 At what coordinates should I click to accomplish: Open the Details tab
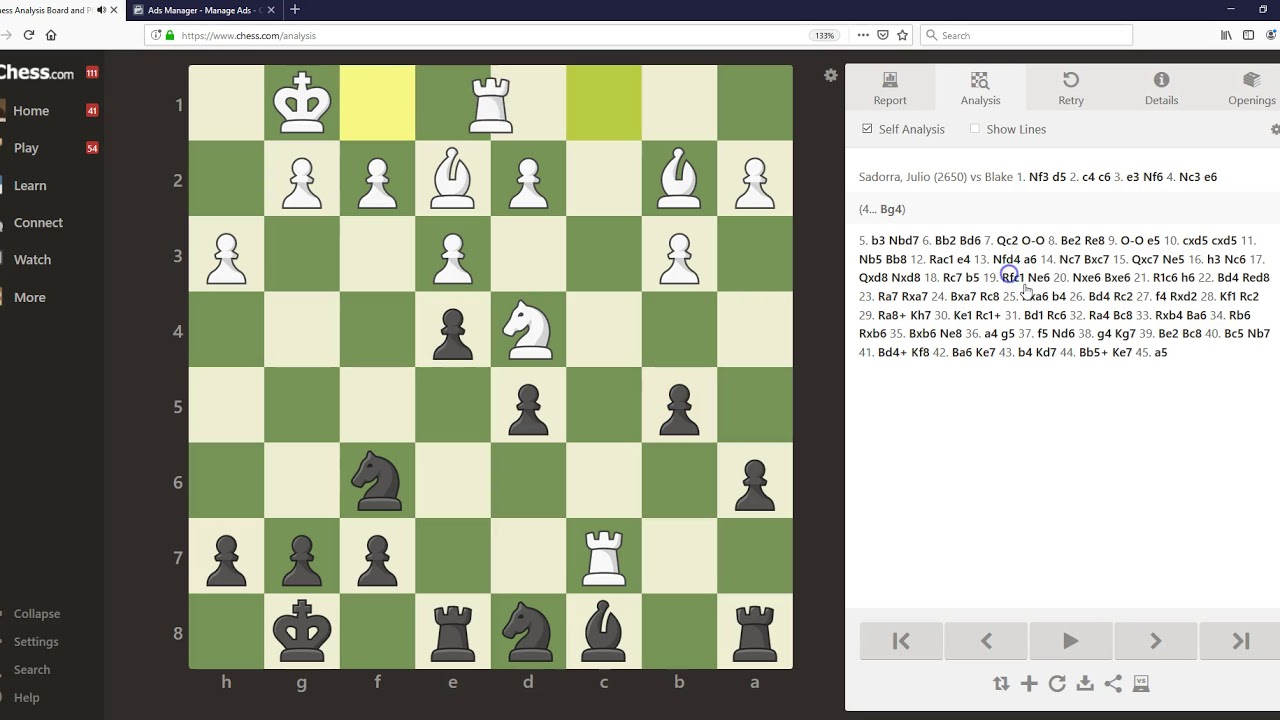tap(1161, 88)
